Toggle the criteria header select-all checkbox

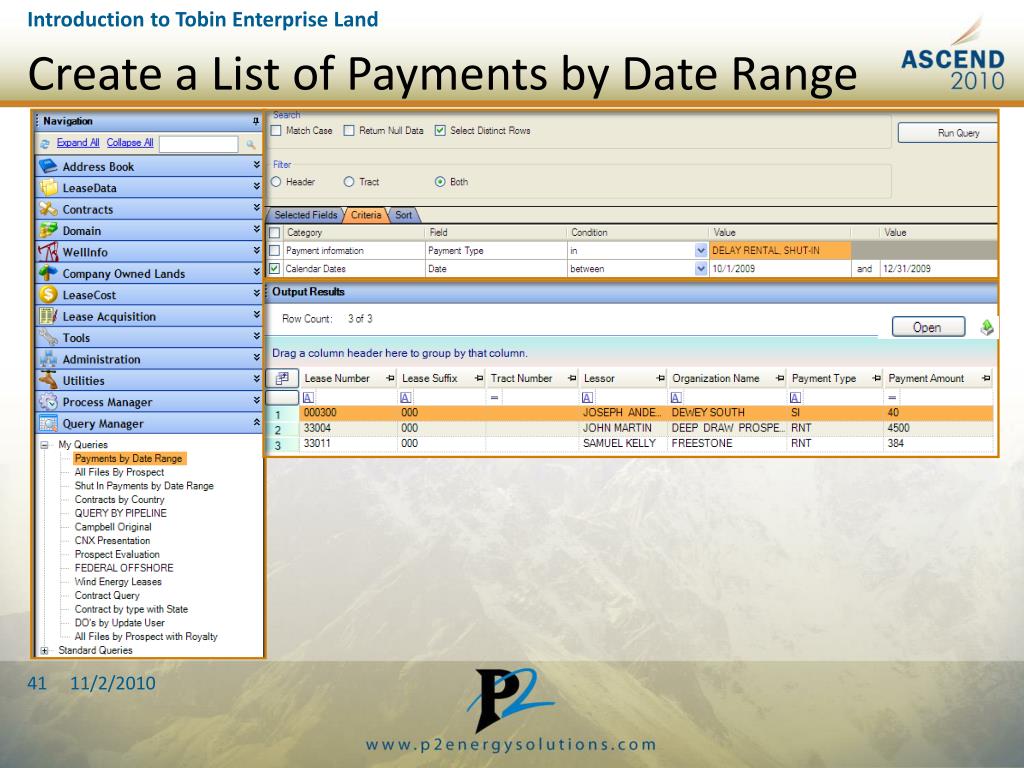[x=275, y=232]
